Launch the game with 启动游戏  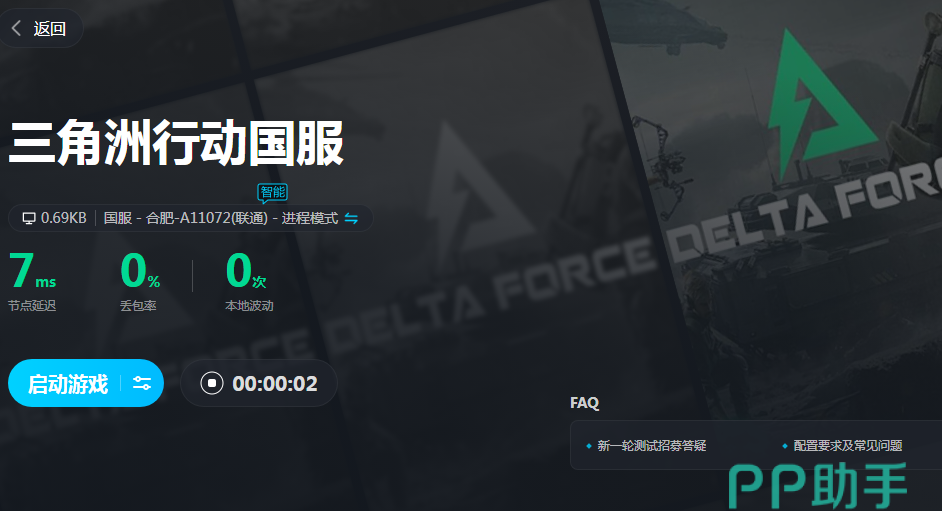[x=67, y=384]
